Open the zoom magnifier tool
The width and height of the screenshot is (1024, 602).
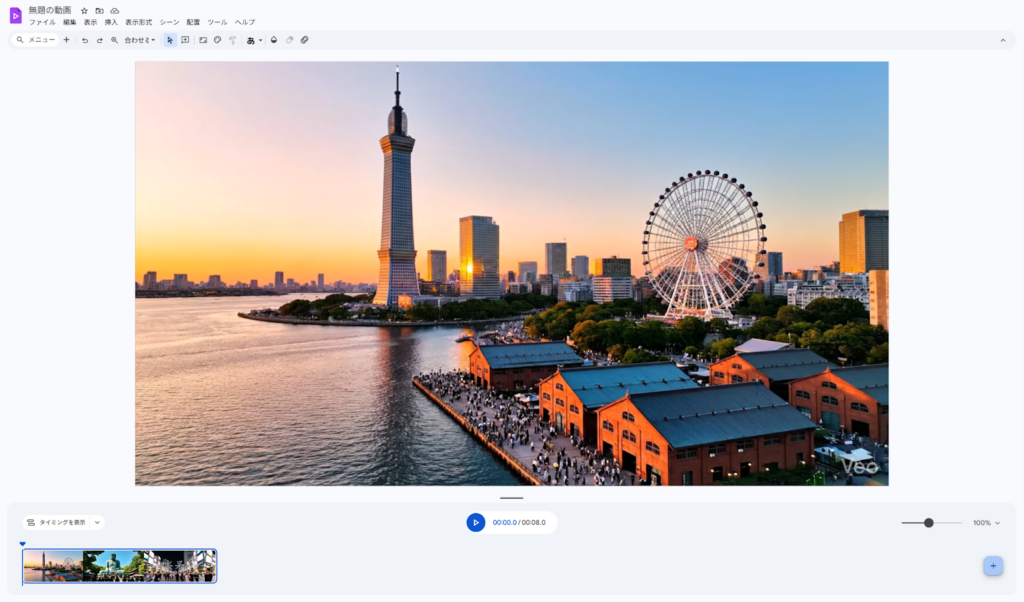click(116, 40)
